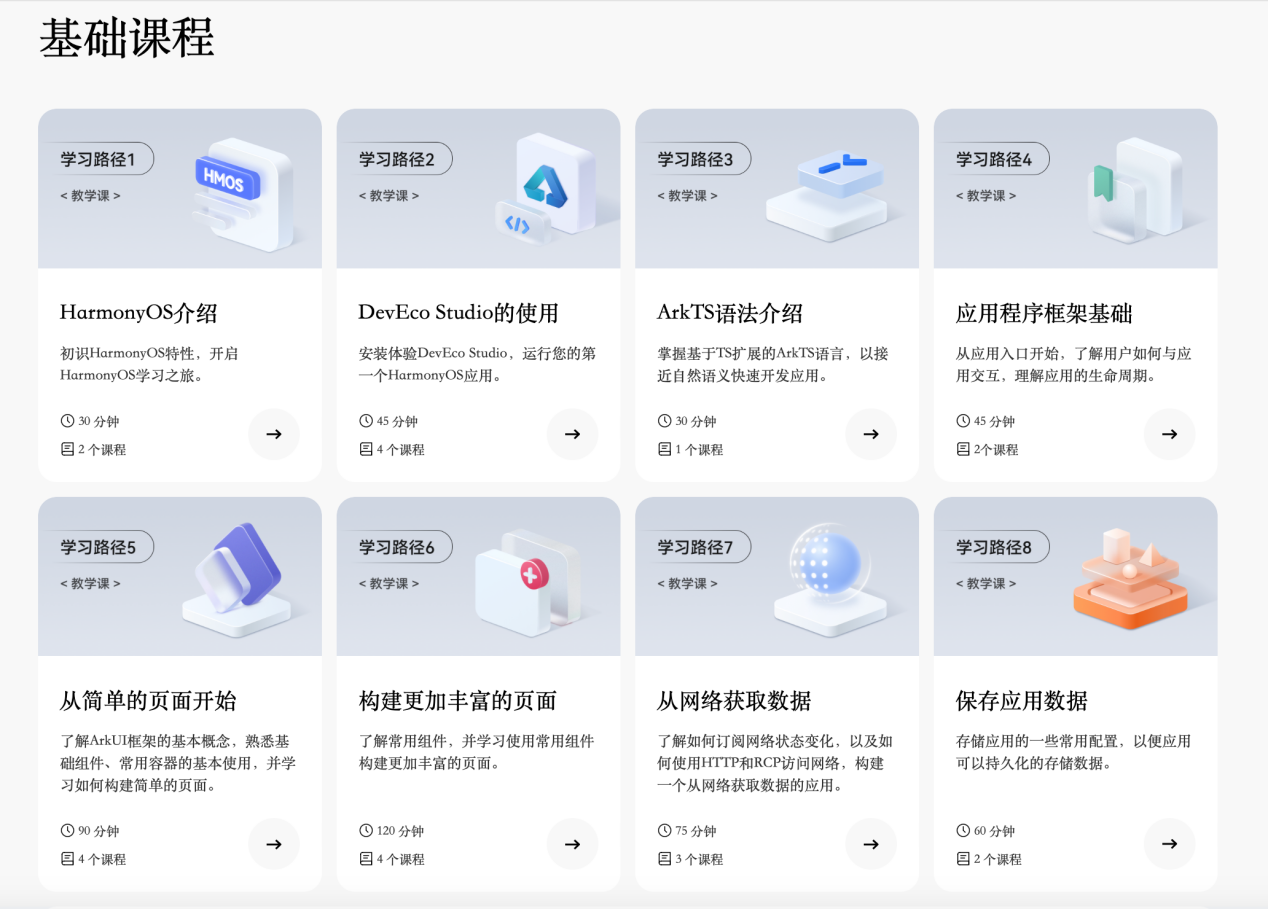
Task: Click the 基础课程 section heading
Action: click(127, 38)
